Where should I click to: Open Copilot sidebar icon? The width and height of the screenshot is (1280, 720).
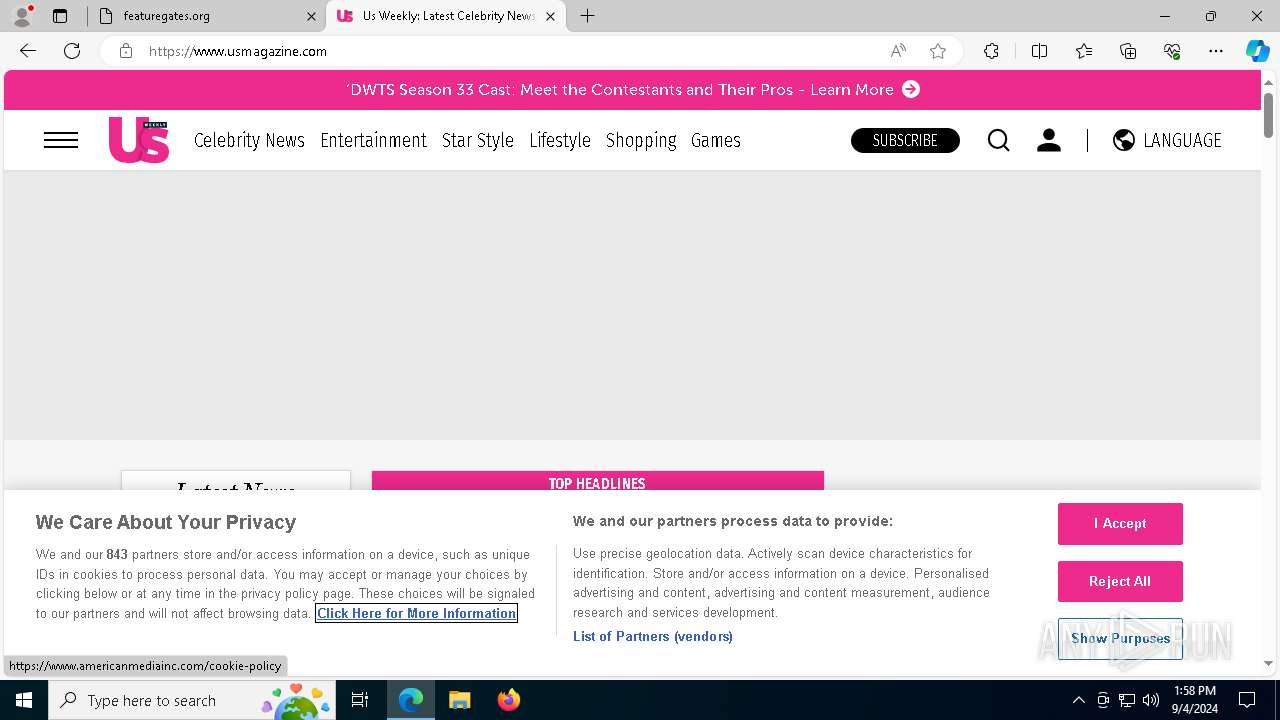[1257, 51]
